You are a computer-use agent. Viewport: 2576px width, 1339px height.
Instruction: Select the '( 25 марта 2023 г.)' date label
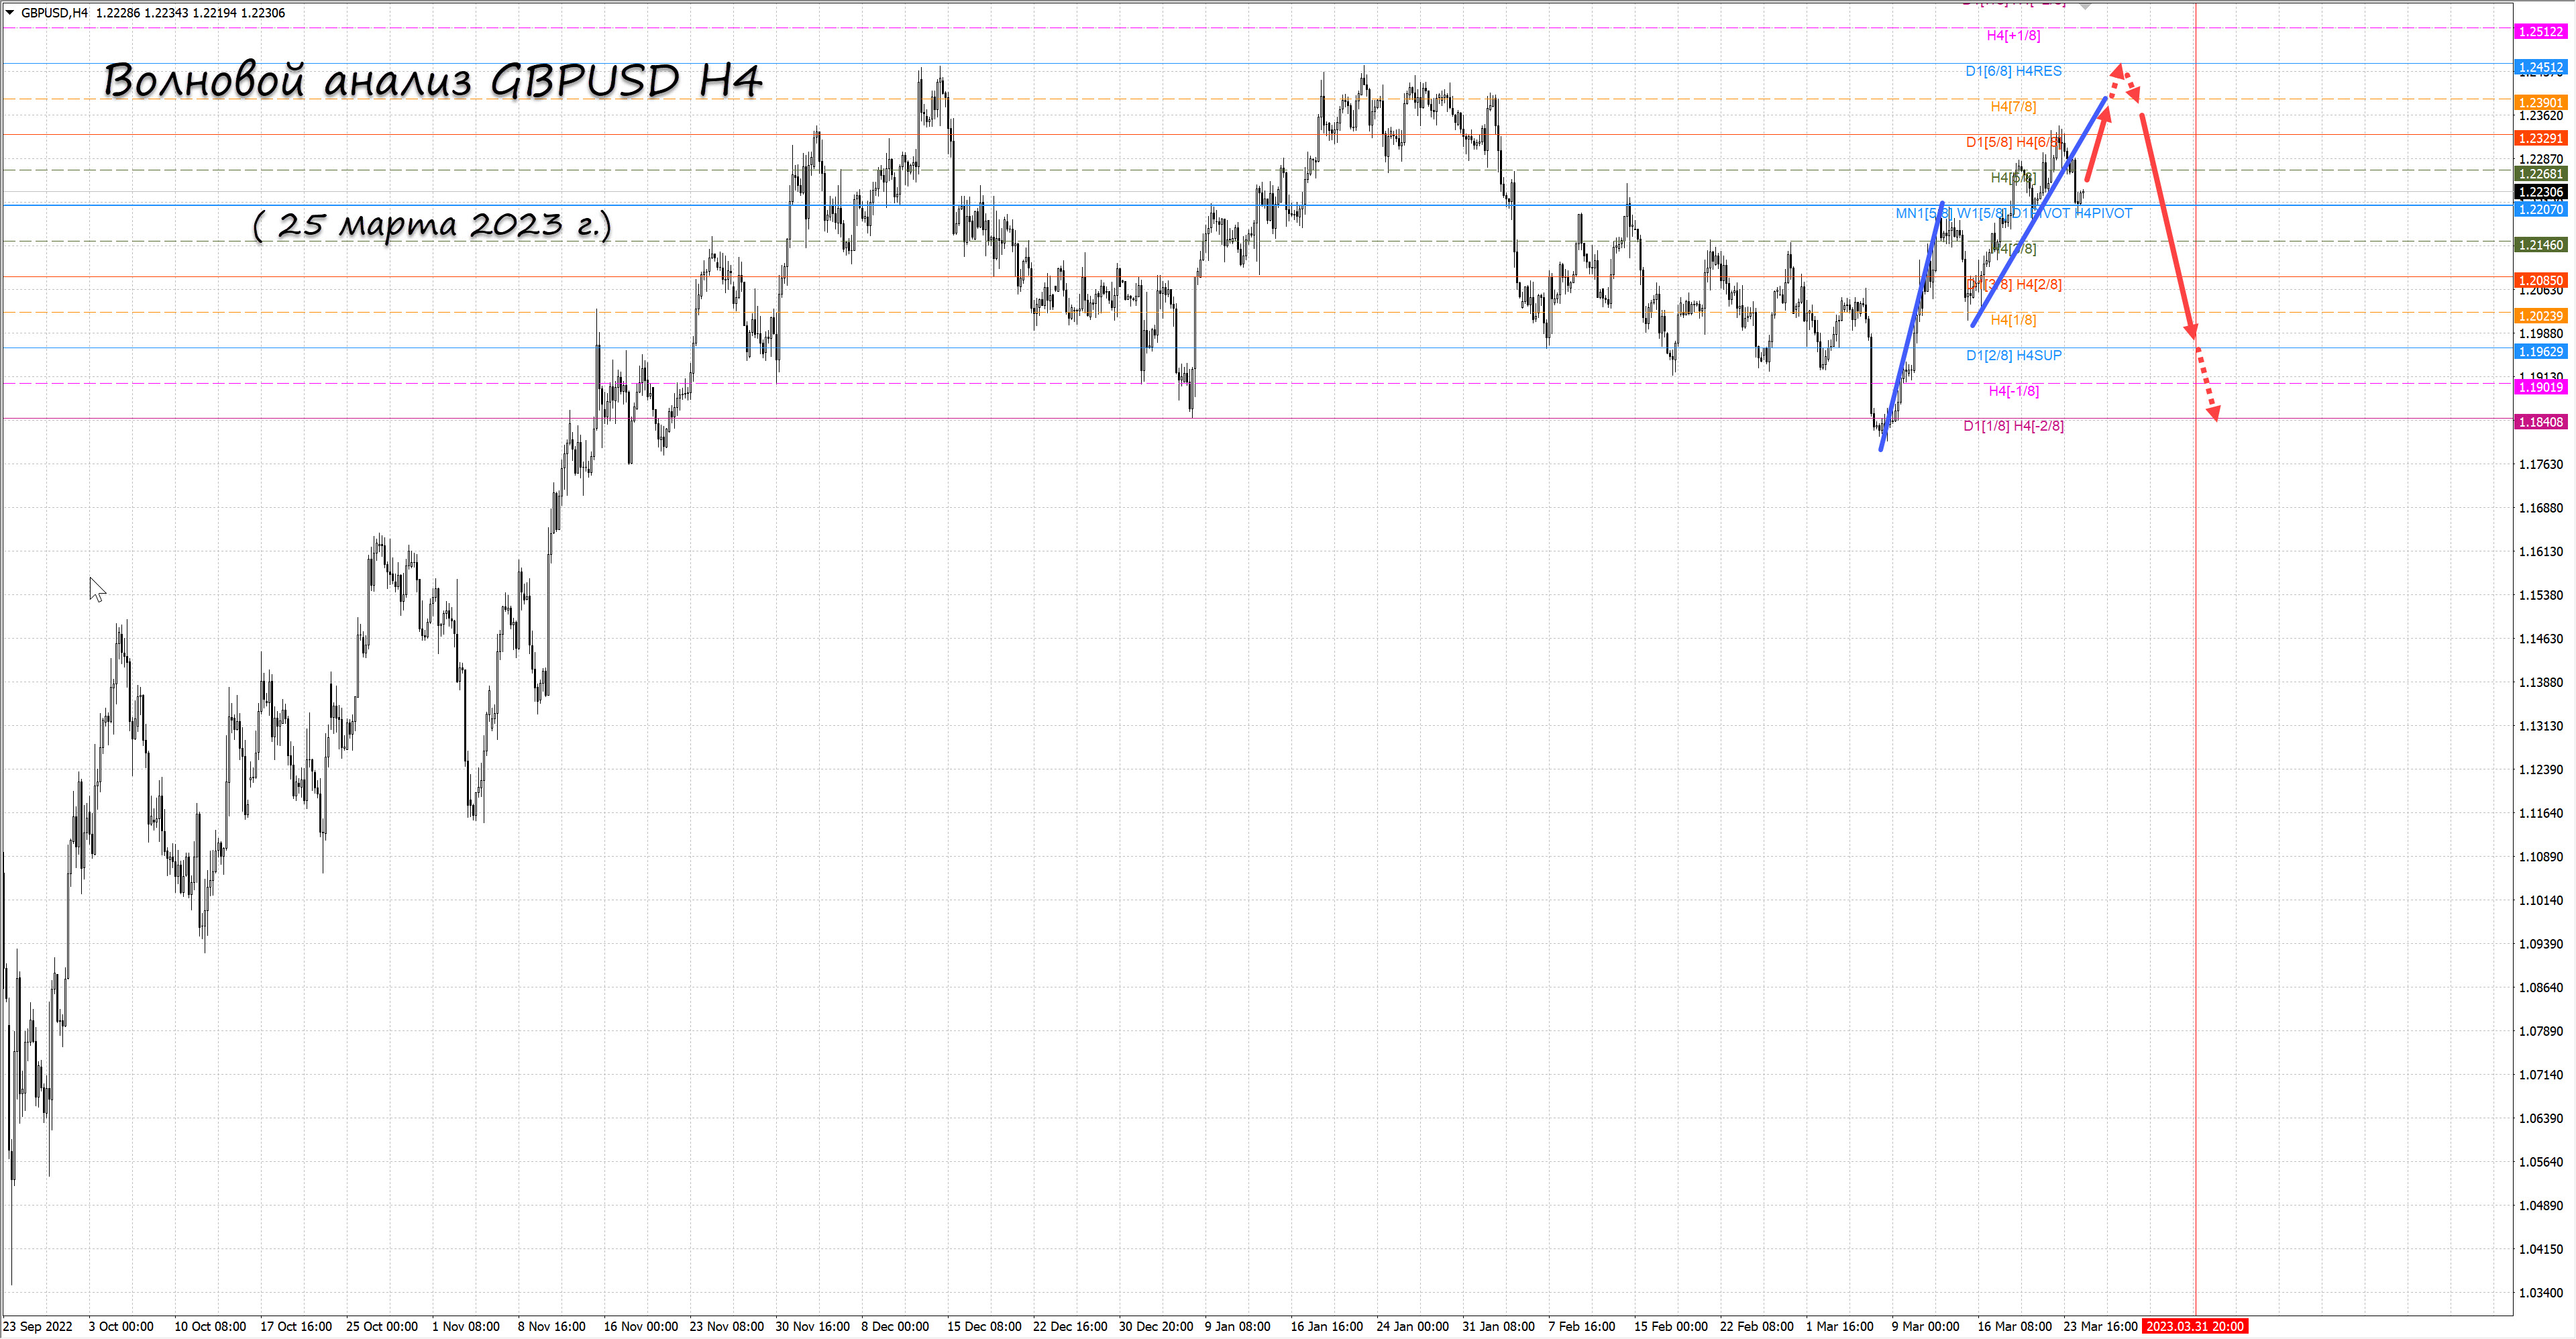pos(432,224)
